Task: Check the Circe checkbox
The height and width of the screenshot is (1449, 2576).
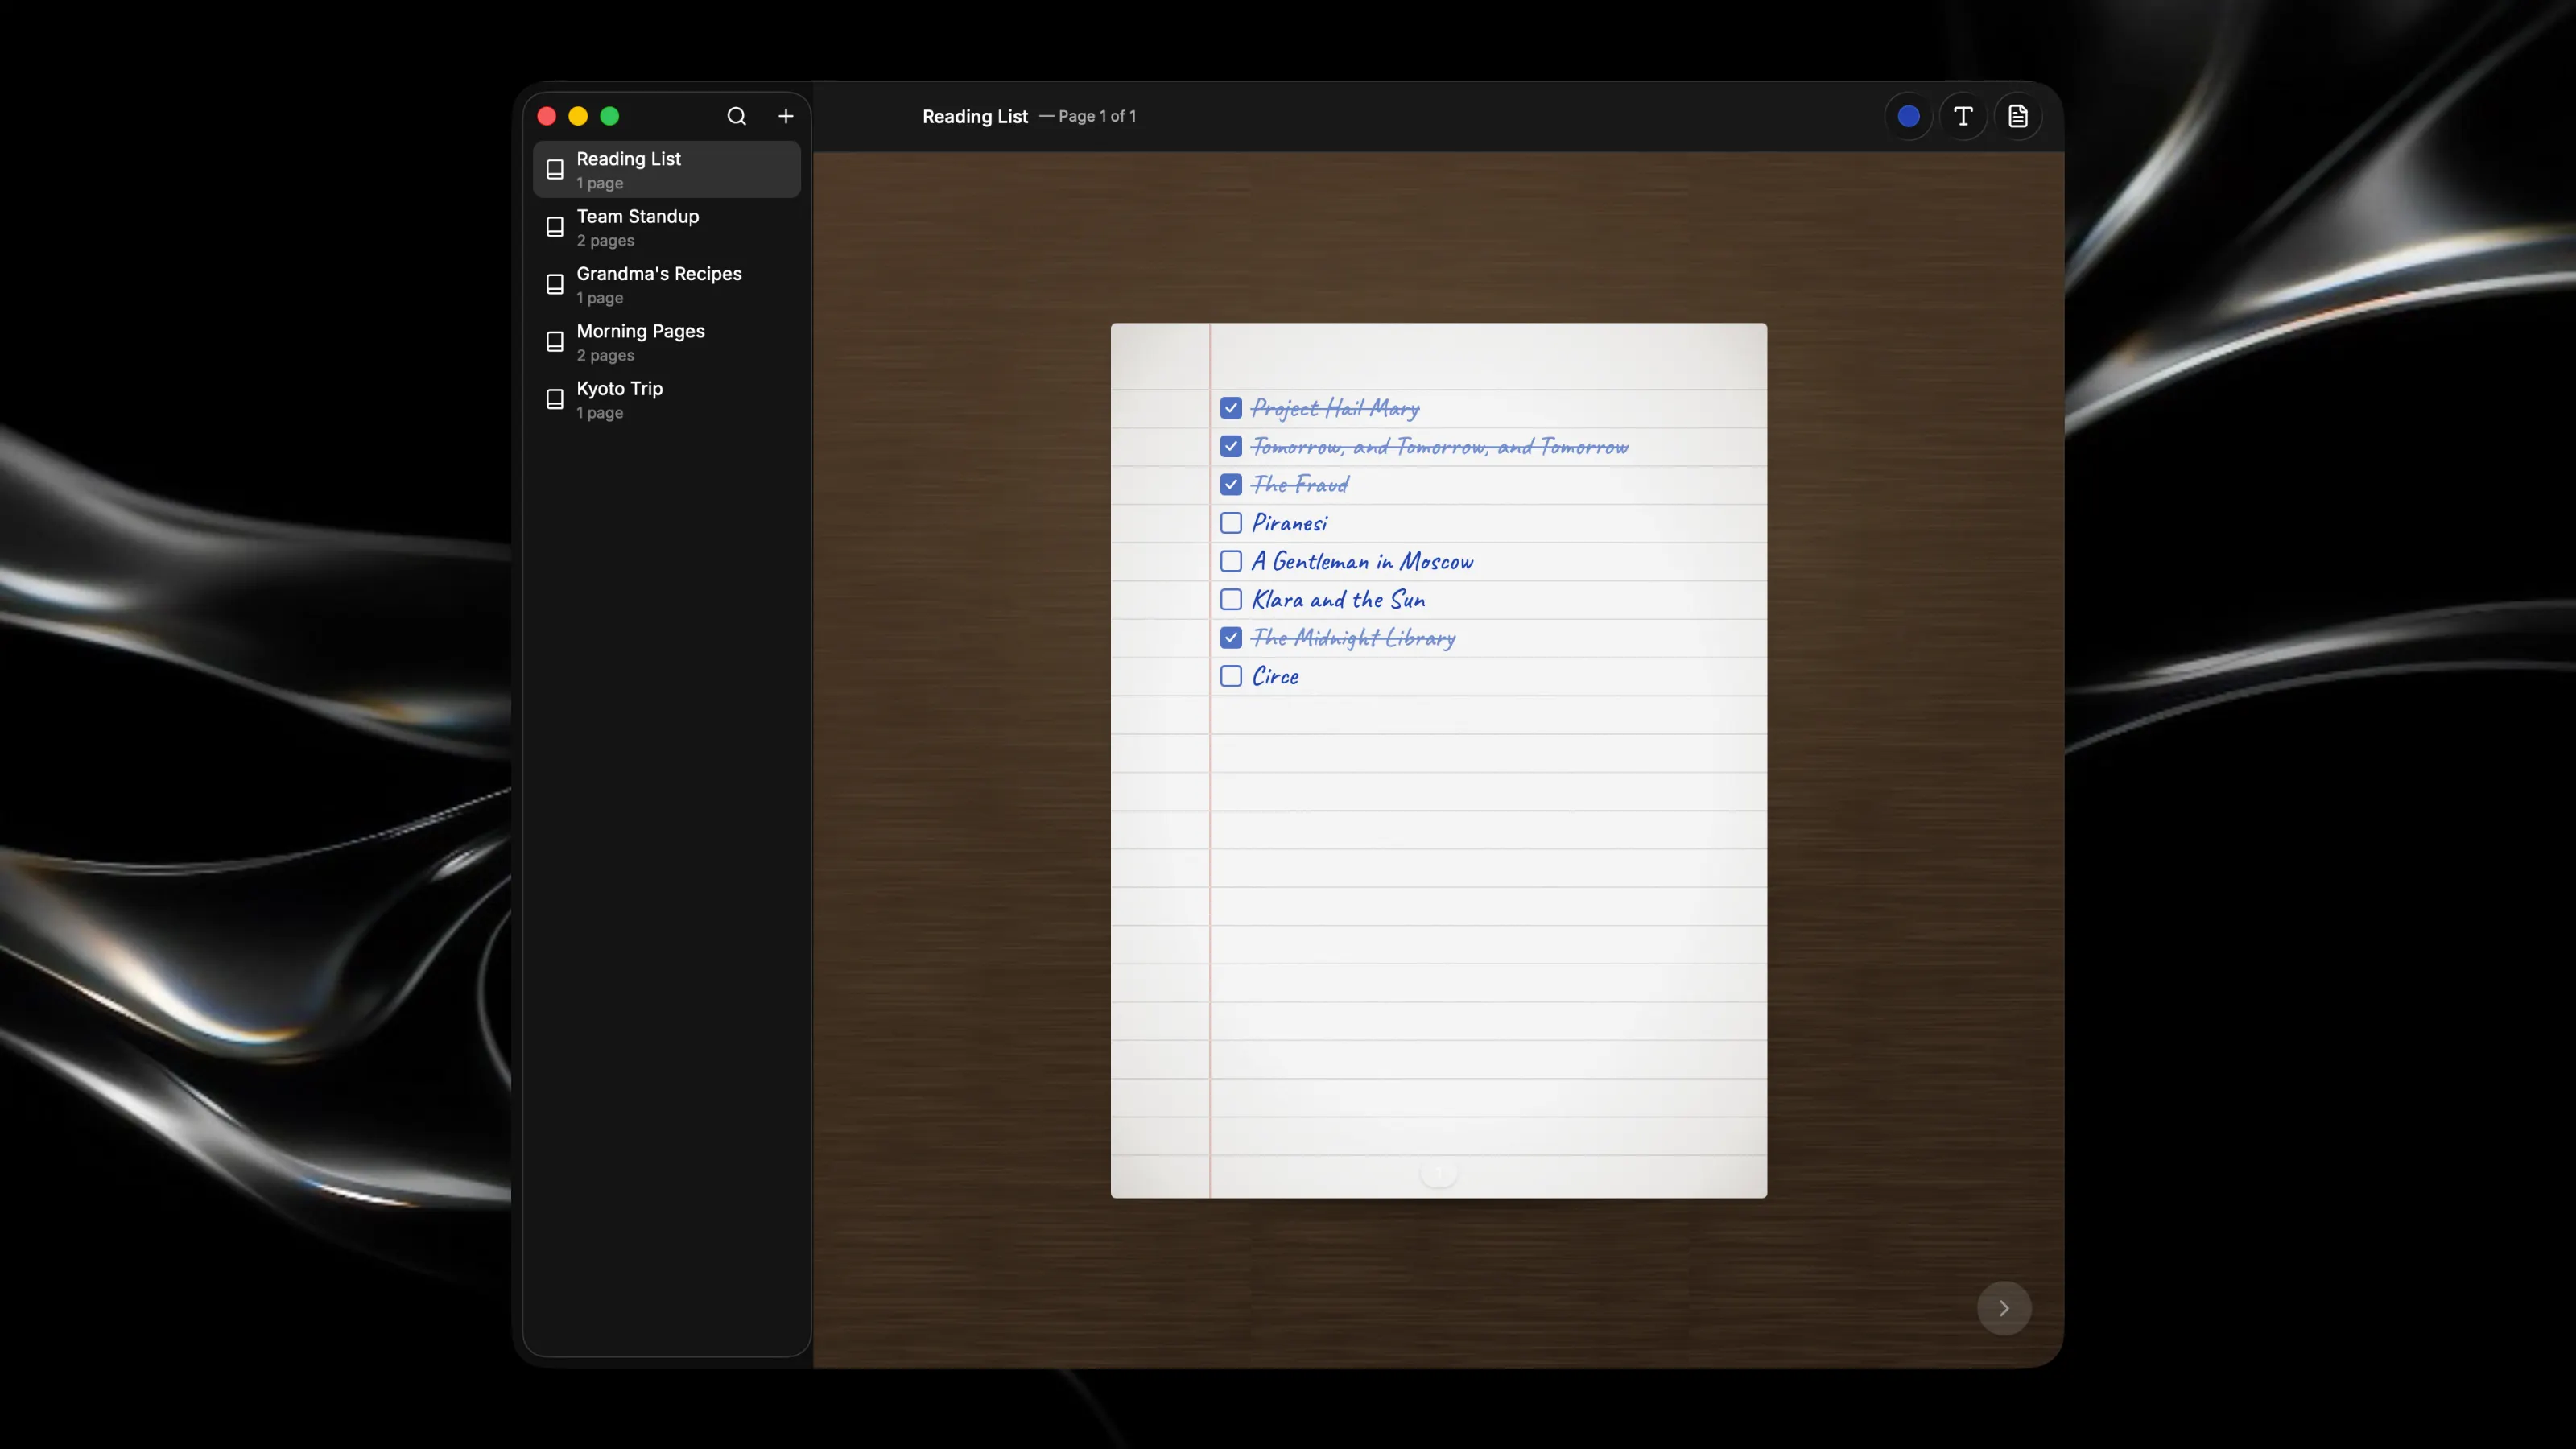Action: (1231, 676)
